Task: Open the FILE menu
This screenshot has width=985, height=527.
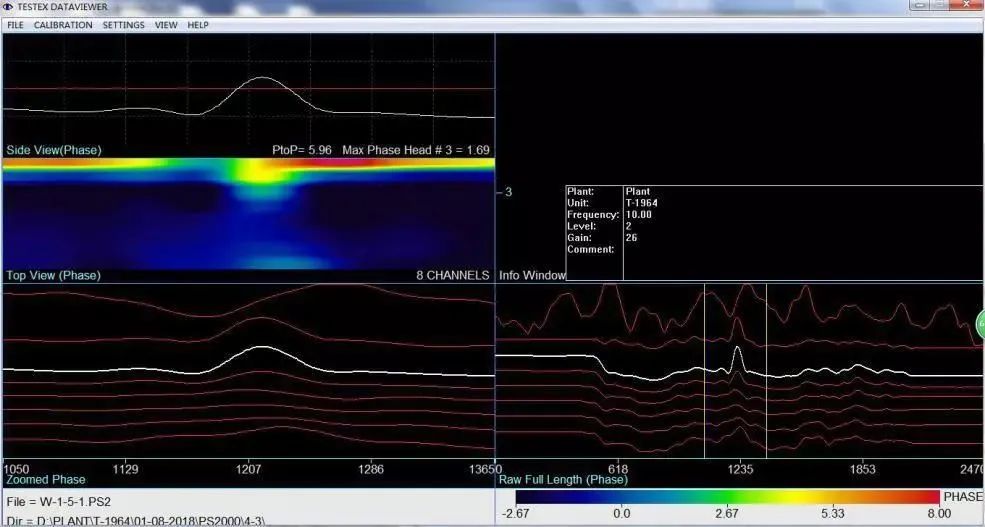Action: 15,25
